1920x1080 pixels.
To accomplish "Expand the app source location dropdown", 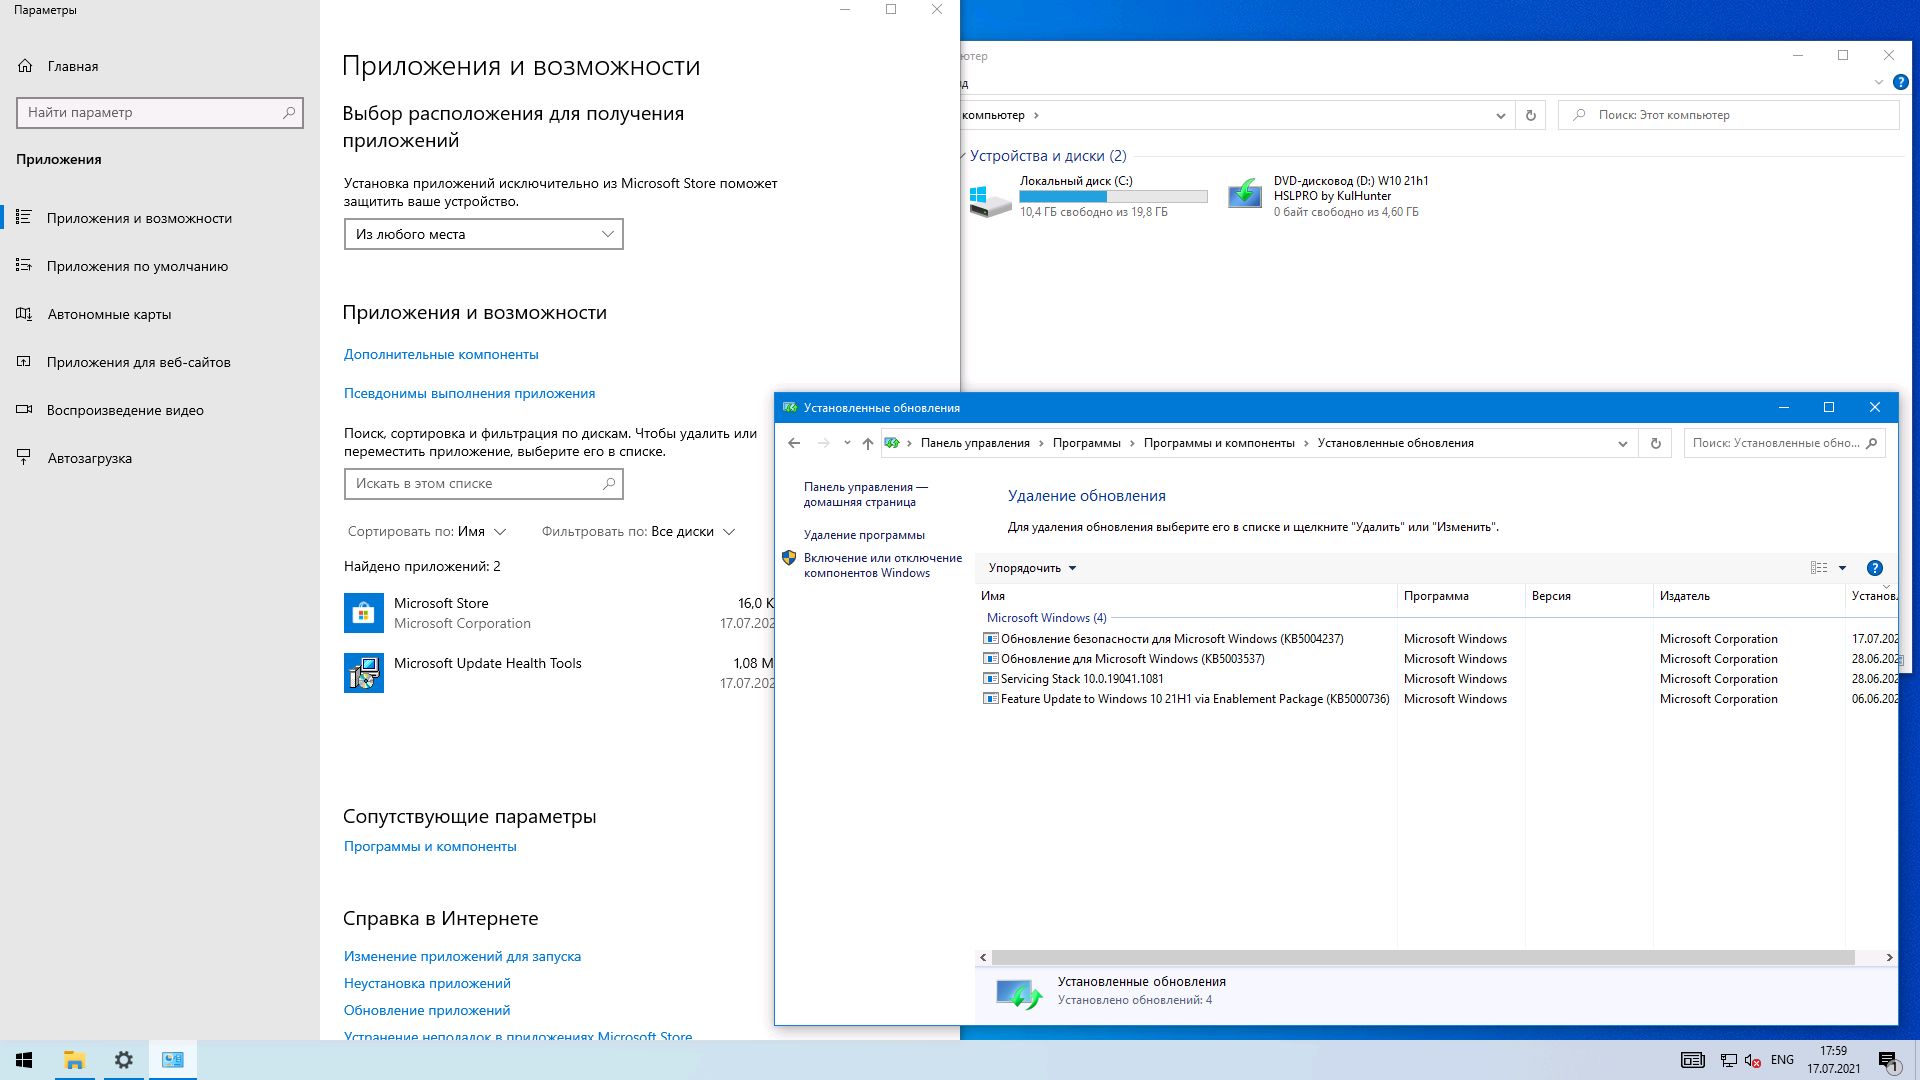I will pos(483,234).
